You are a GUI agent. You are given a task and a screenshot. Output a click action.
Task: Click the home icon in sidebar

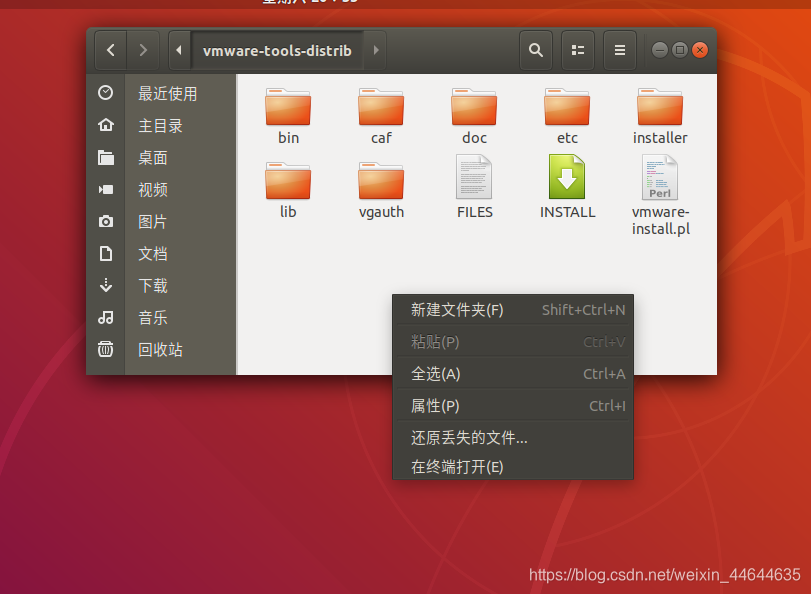[x=106, y=125]
